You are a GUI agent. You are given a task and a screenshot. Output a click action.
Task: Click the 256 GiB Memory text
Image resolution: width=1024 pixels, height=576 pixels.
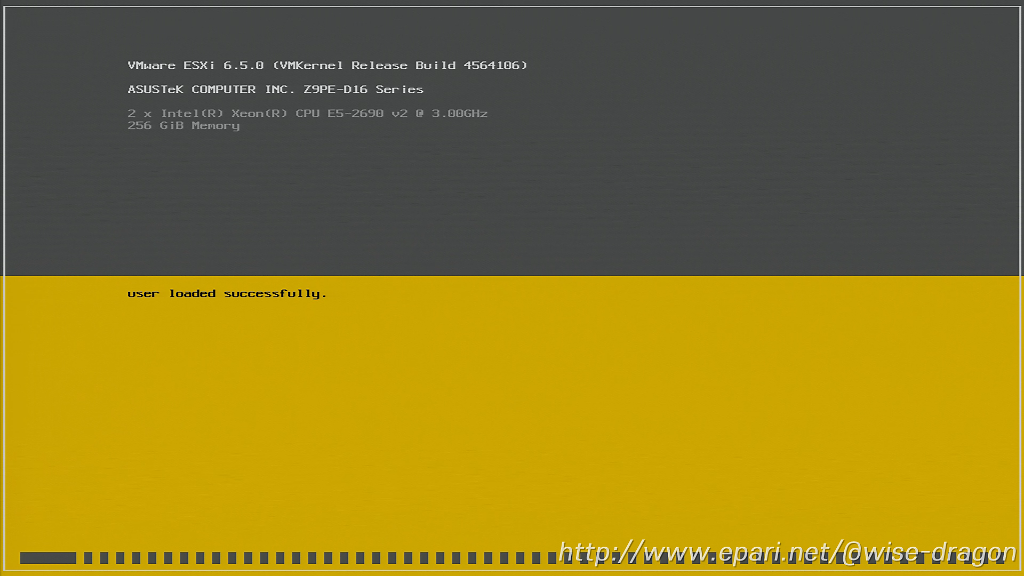(x=184, y=125)
